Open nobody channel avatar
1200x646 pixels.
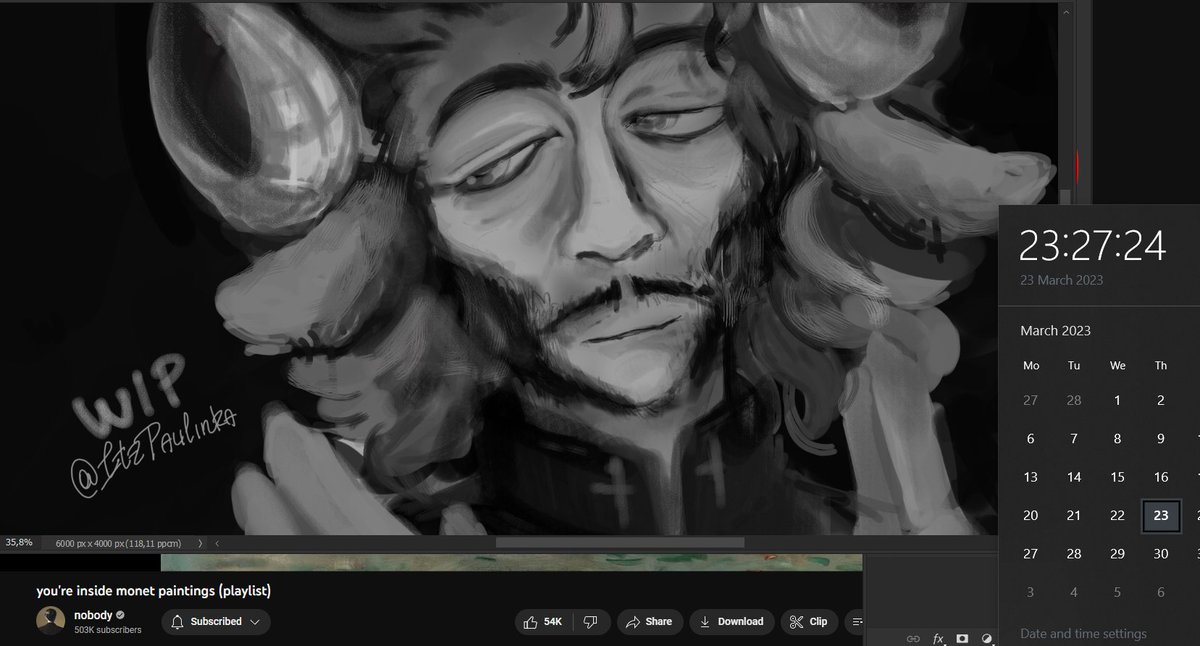(51, 621)
